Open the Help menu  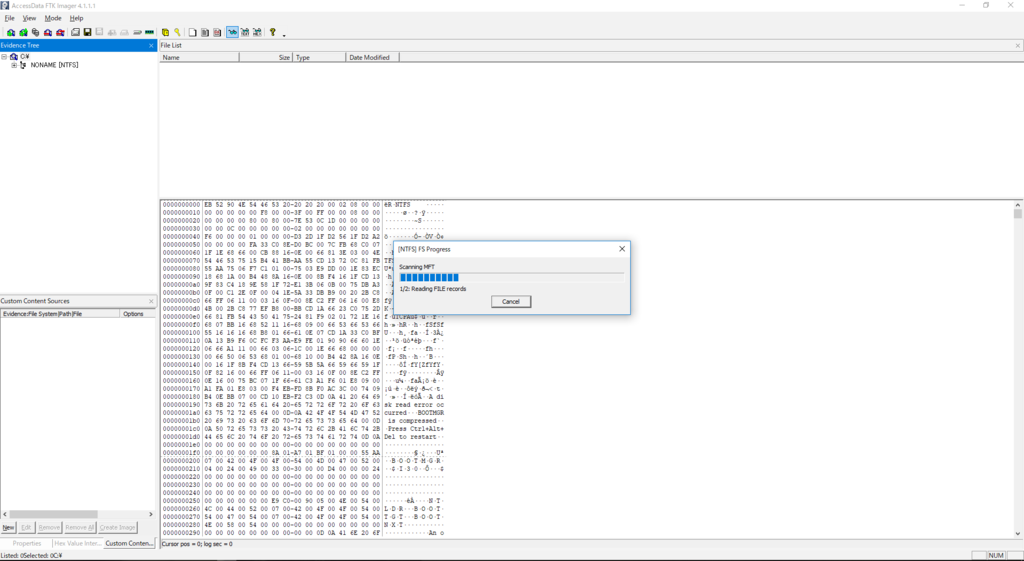(76, 18)
